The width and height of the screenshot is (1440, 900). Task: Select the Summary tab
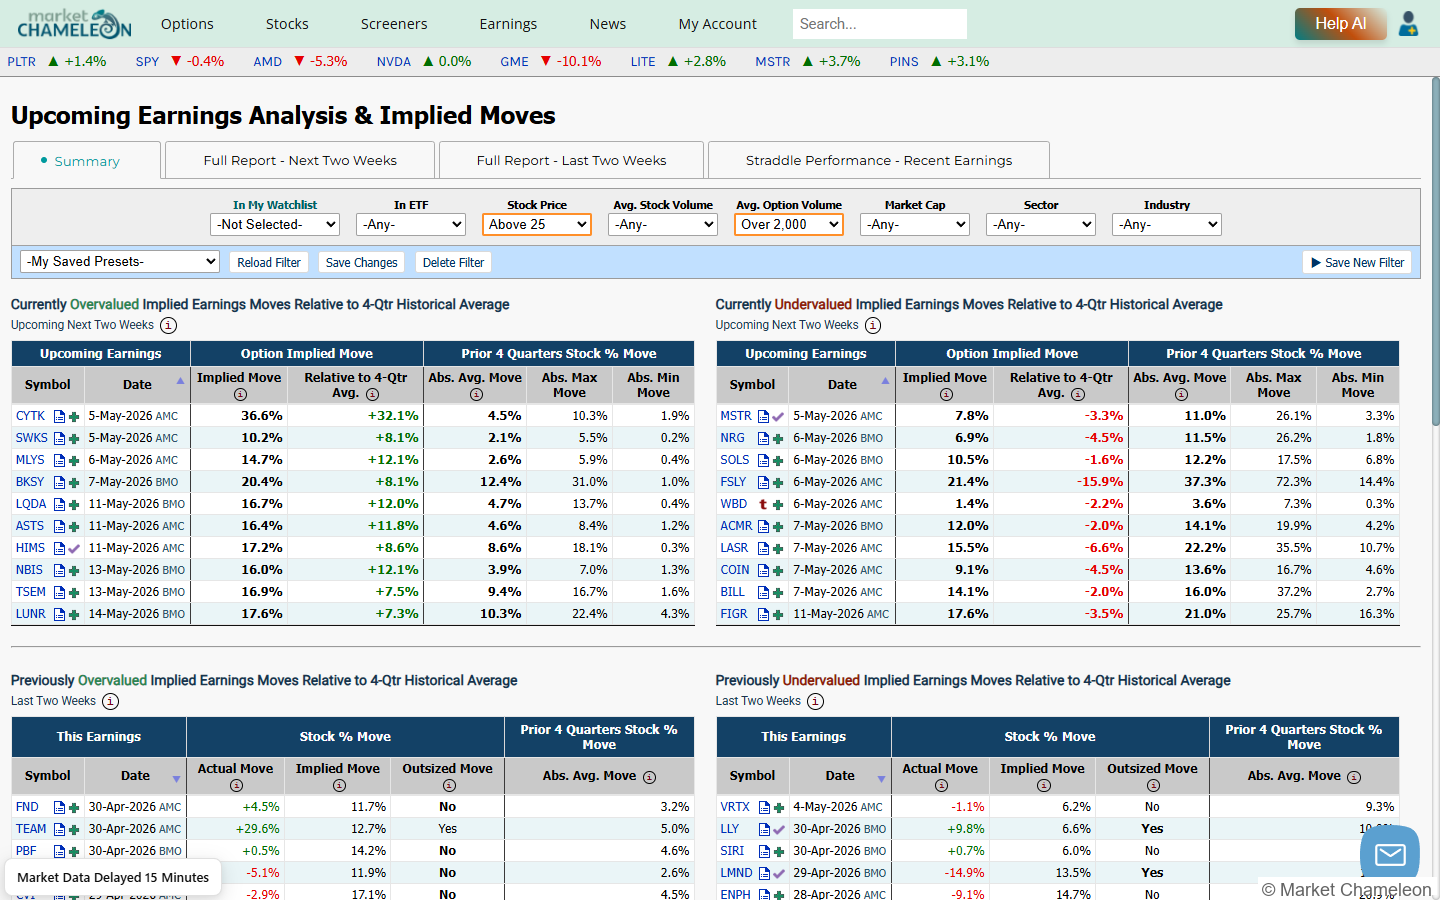pyautogui.click(x=87, y=161)
